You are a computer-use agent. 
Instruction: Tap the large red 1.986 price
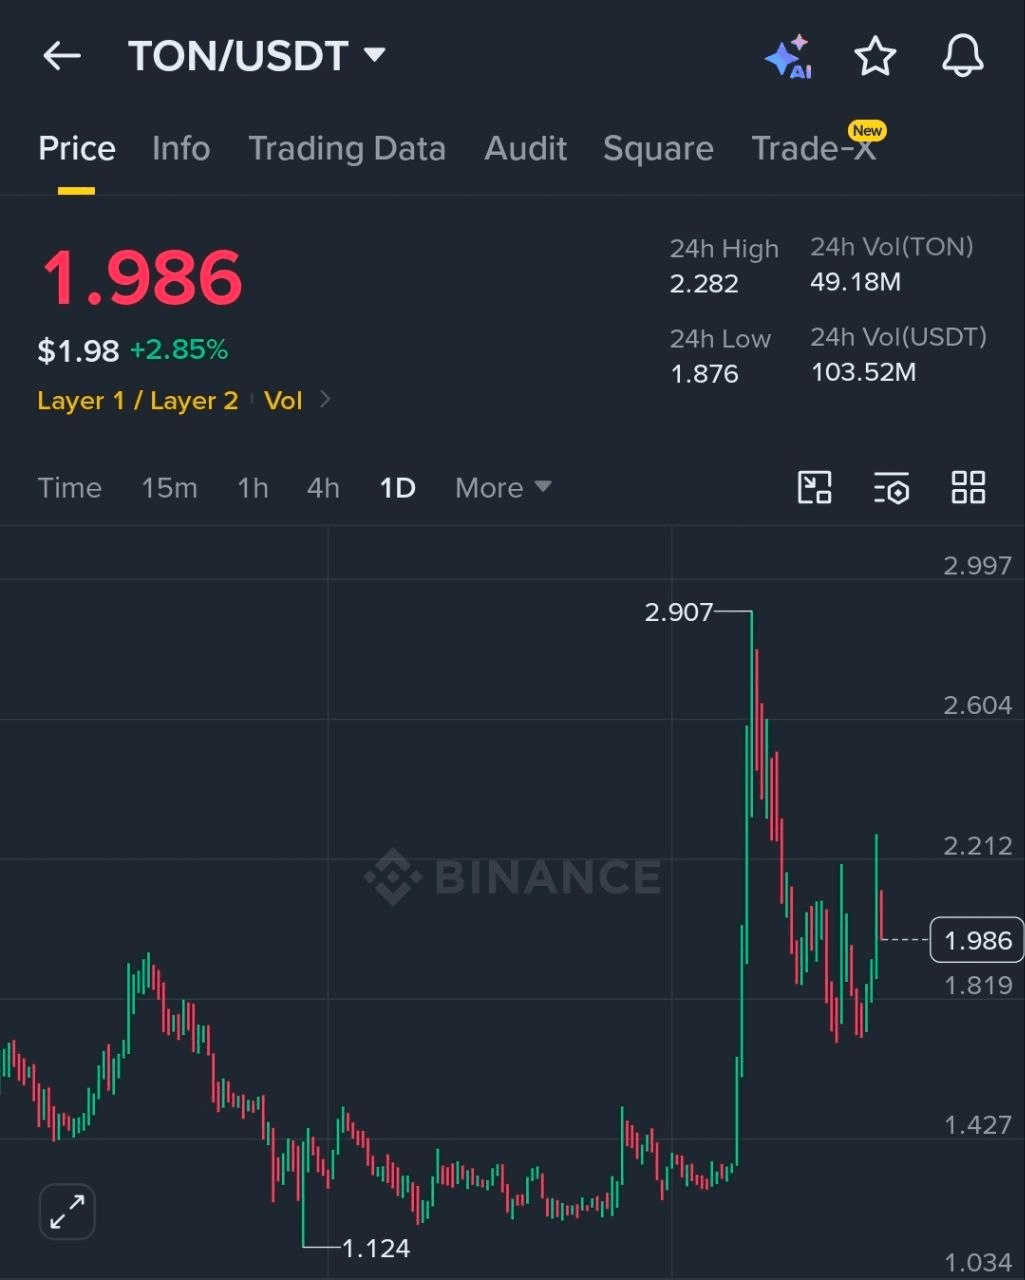142,277
